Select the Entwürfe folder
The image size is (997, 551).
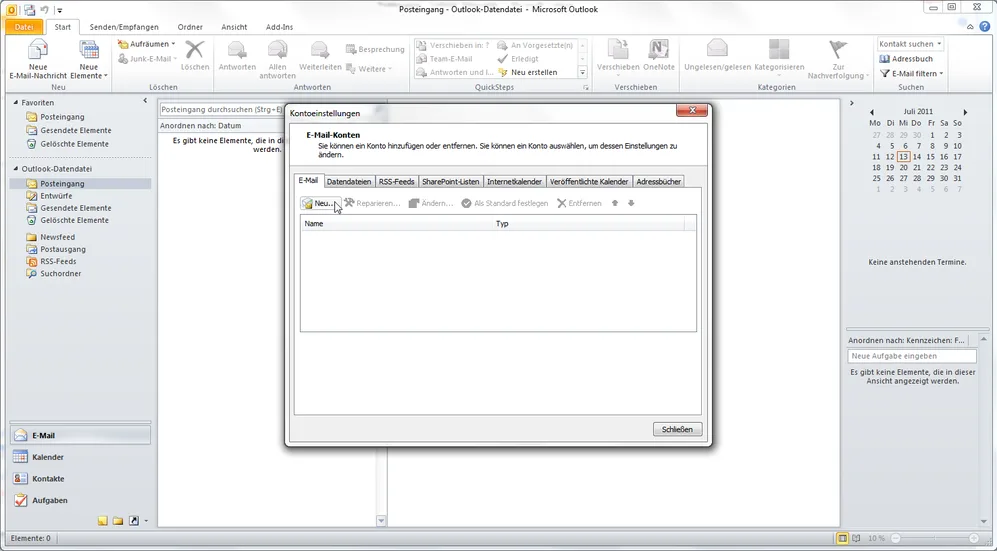[x=56, y=196]
